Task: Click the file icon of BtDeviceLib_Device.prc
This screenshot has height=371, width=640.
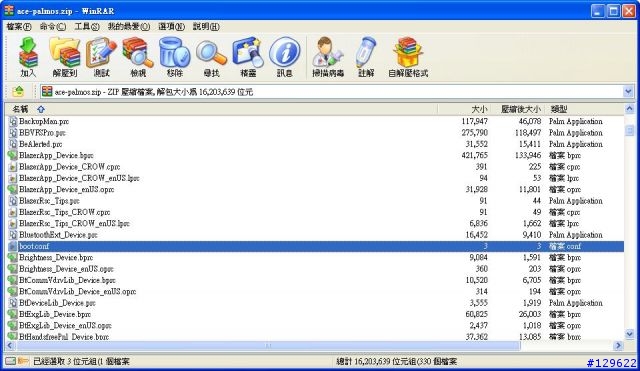Action: [x=13, y=303]
